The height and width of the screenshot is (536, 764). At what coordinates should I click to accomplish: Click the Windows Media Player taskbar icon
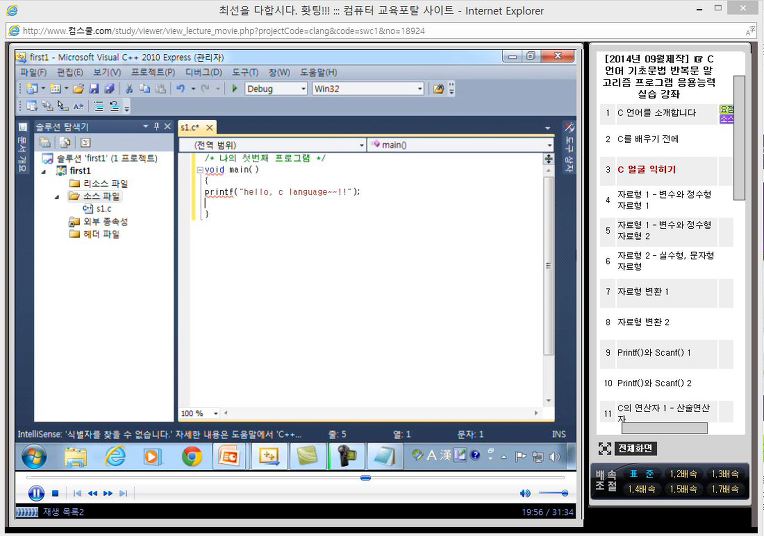(x=152, y=457)
